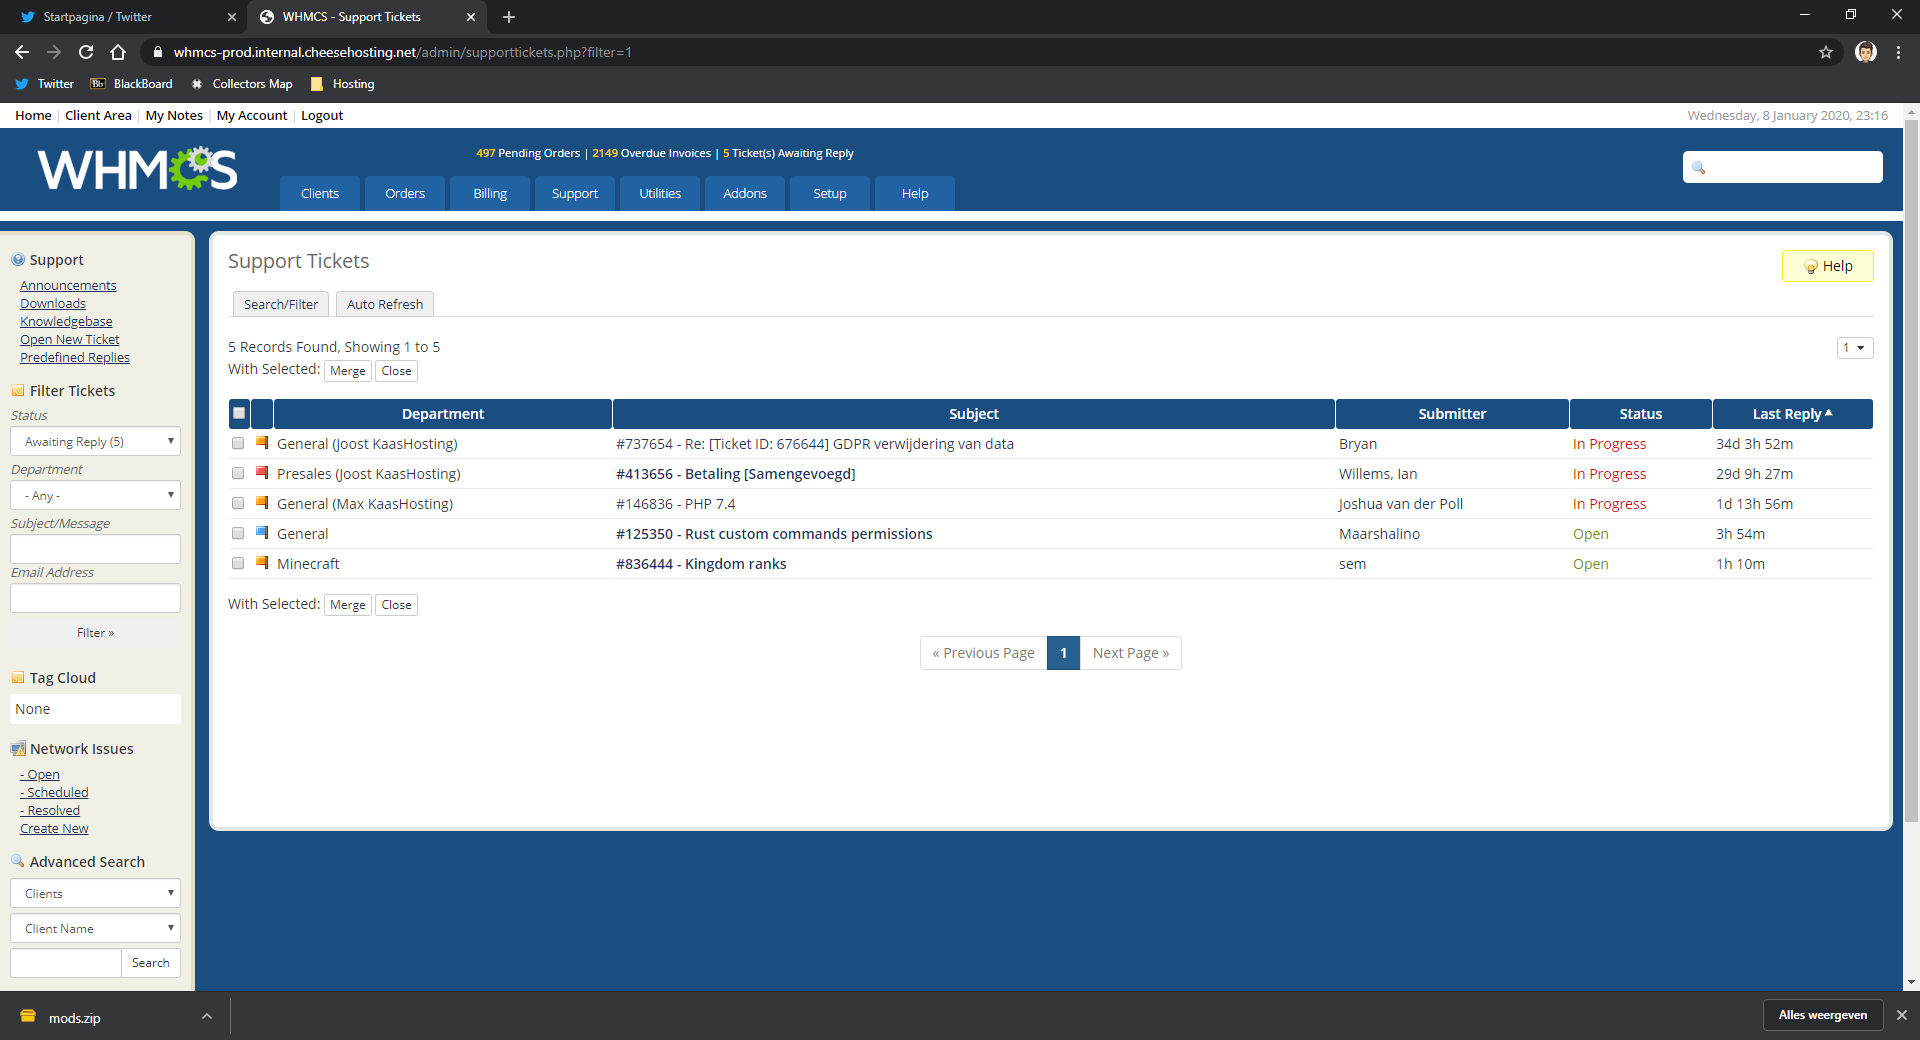Open the Chrome profile avatar
Screen dimensions: 1920x1040
1865,52
